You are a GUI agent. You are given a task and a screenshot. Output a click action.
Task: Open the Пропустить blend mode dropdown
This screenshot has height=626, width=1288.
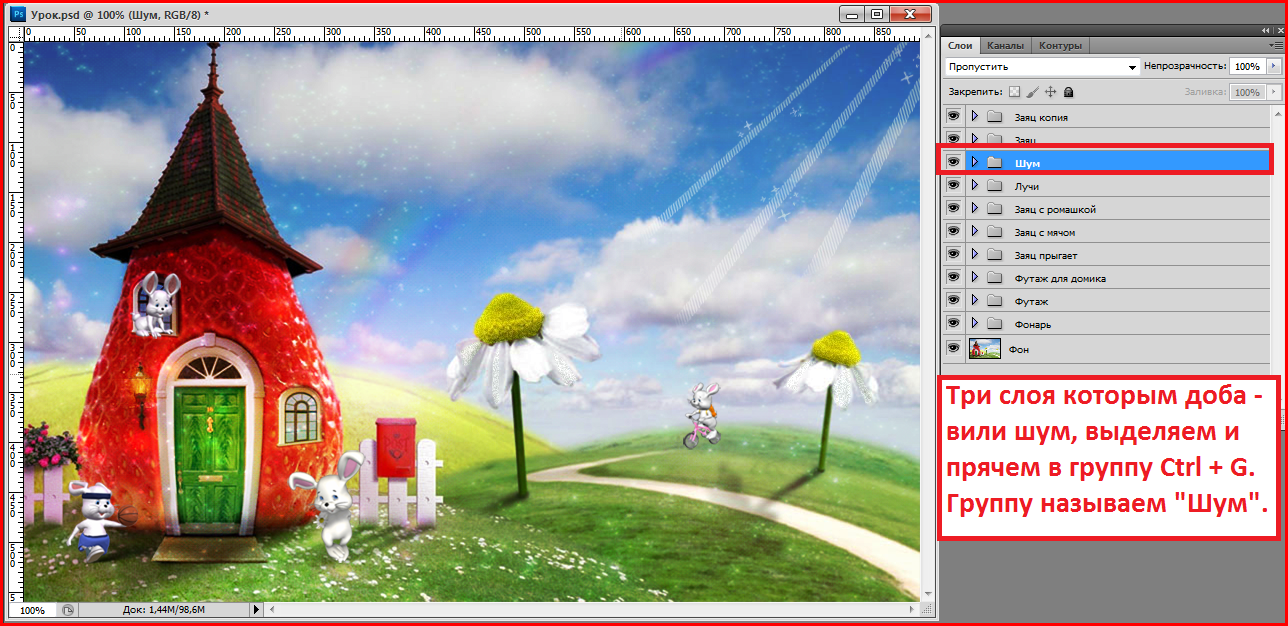(x=1042, y=67)
